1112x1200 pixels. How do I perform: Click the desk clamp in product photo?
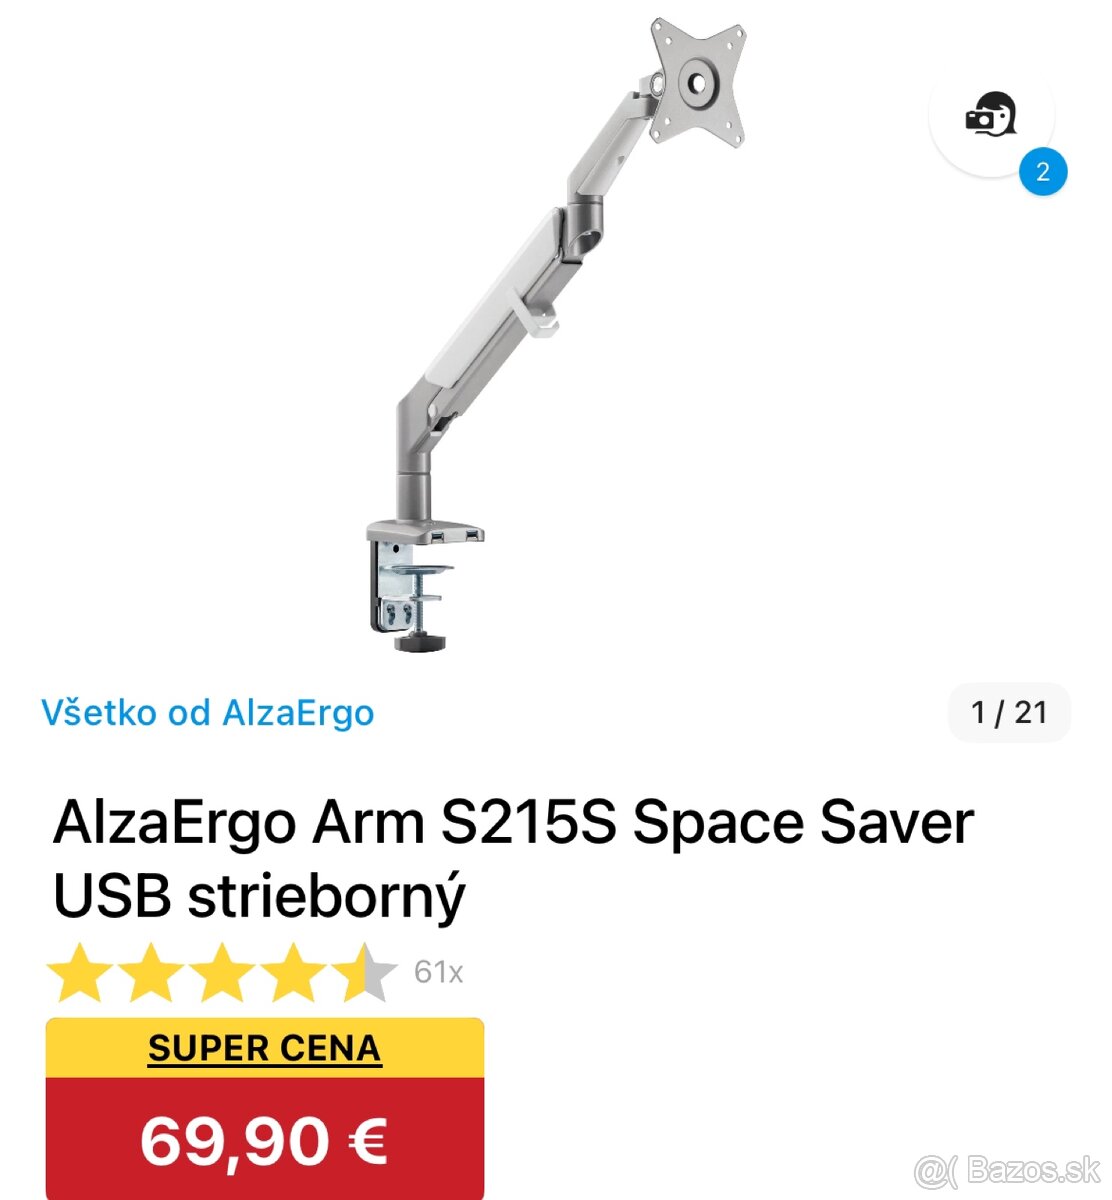point(412,590)
